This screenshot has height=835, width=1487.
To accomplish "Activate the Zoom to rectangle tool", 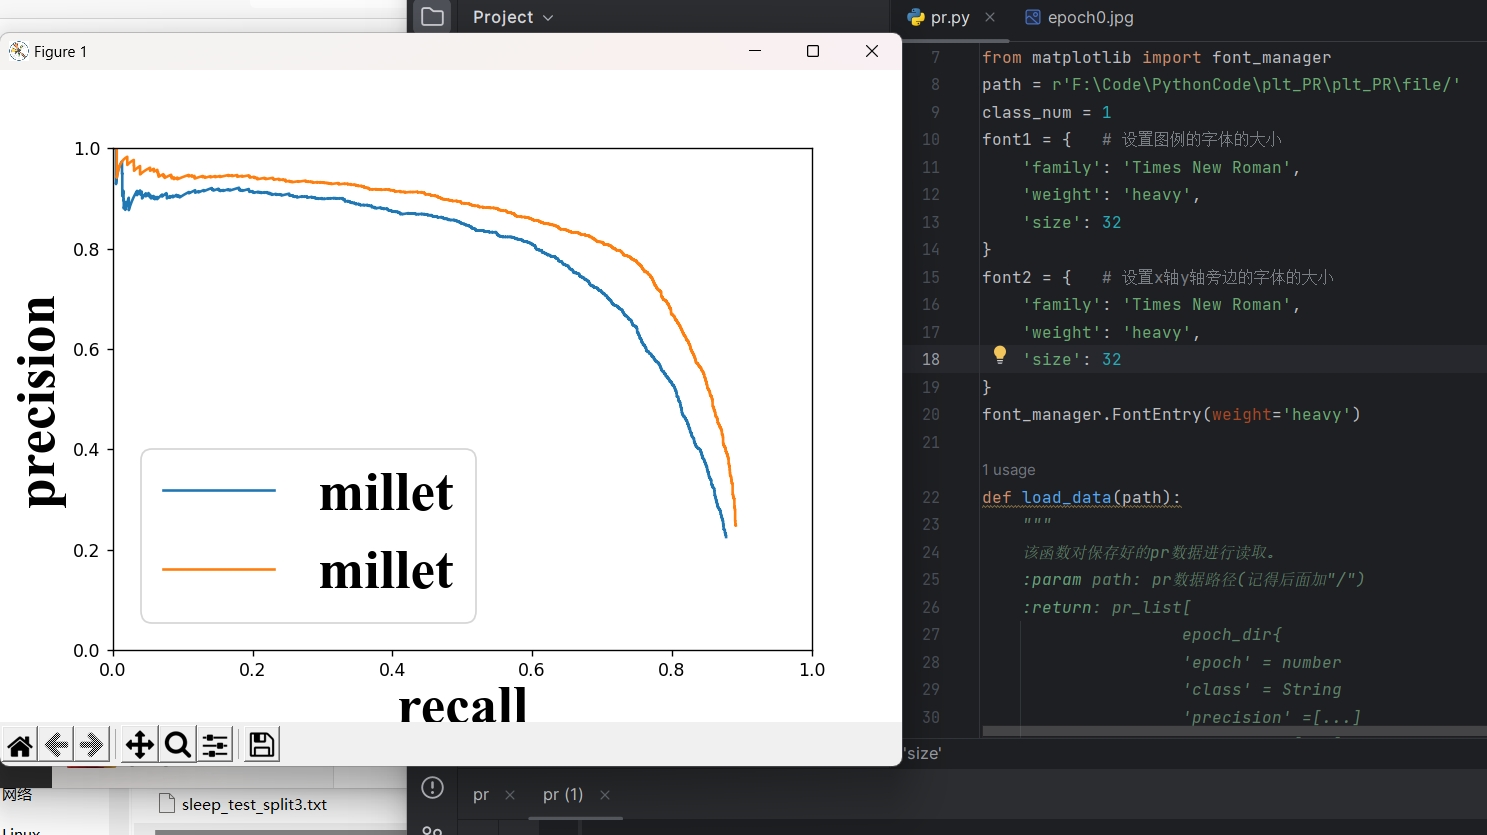I will tap(178, 745).
